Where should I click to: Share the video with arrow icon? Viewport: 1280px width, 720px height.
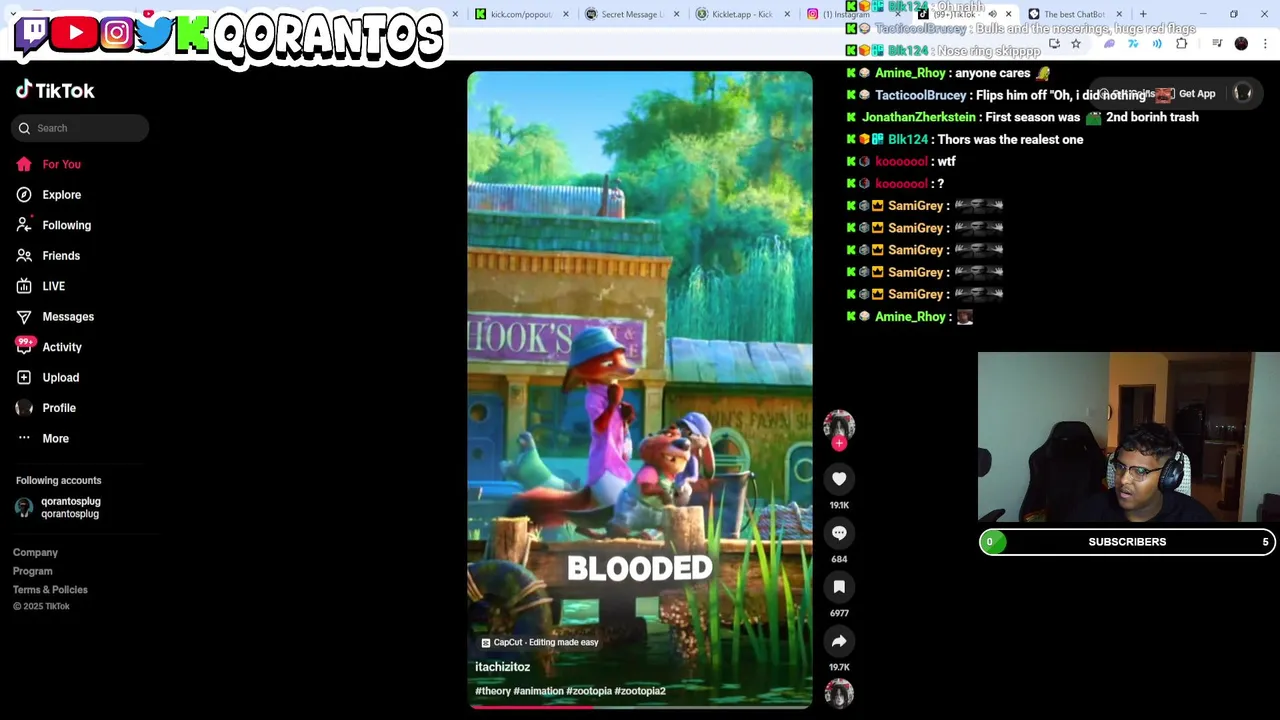pos(839,641)
